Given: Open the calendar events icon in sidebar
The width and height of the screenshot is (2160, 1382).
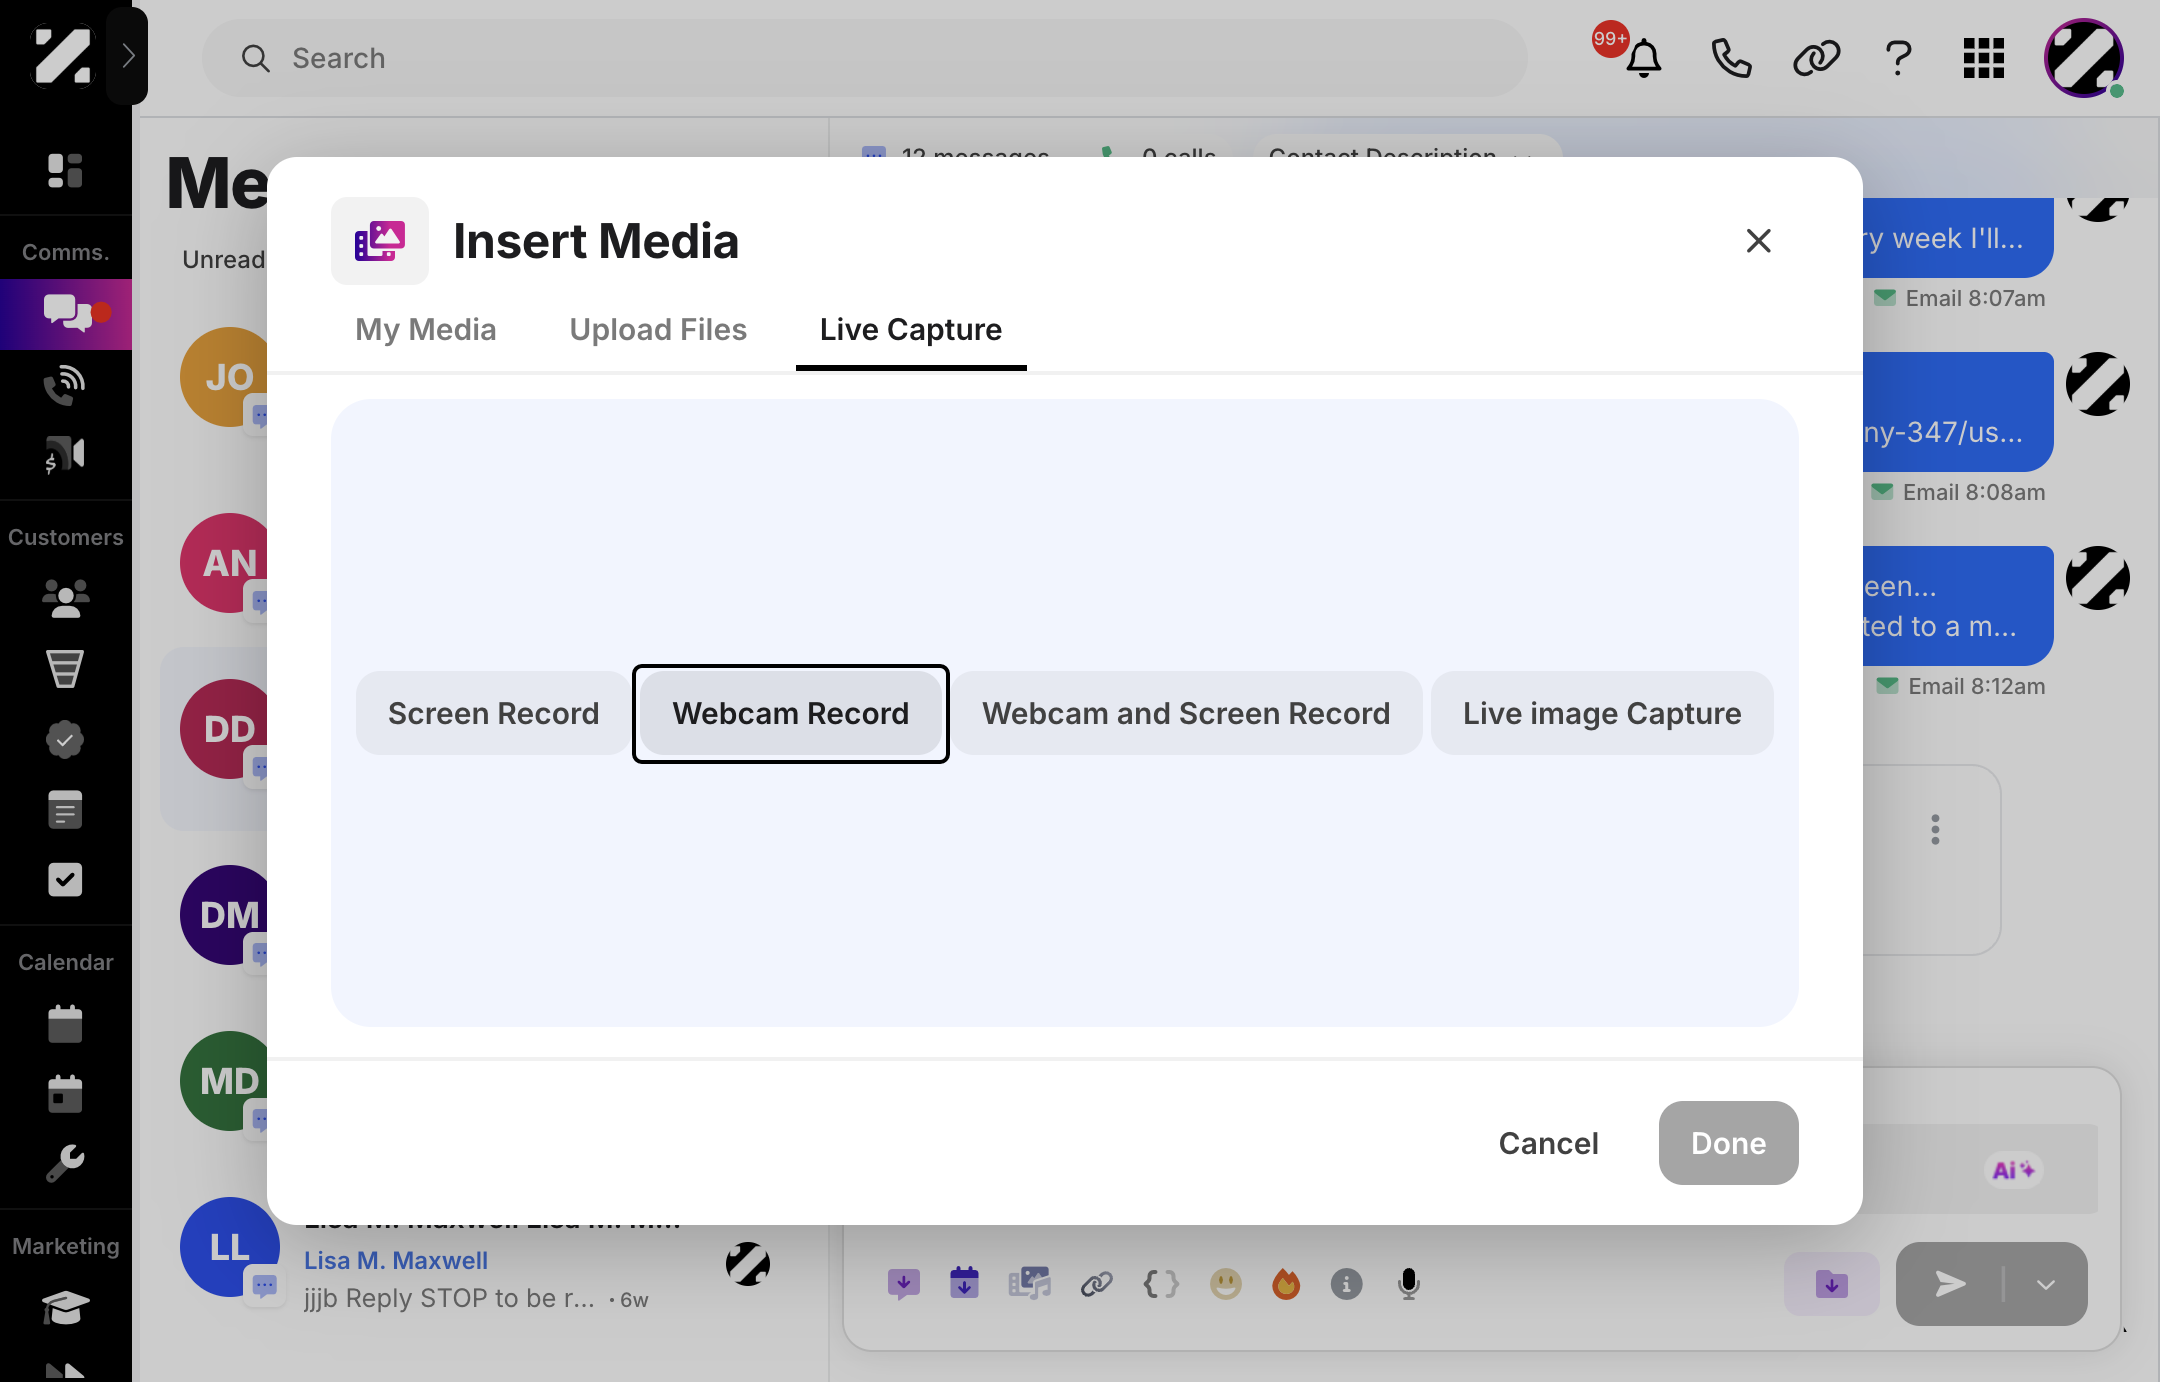Looking at the screenshot, I should click(65, 1094).
